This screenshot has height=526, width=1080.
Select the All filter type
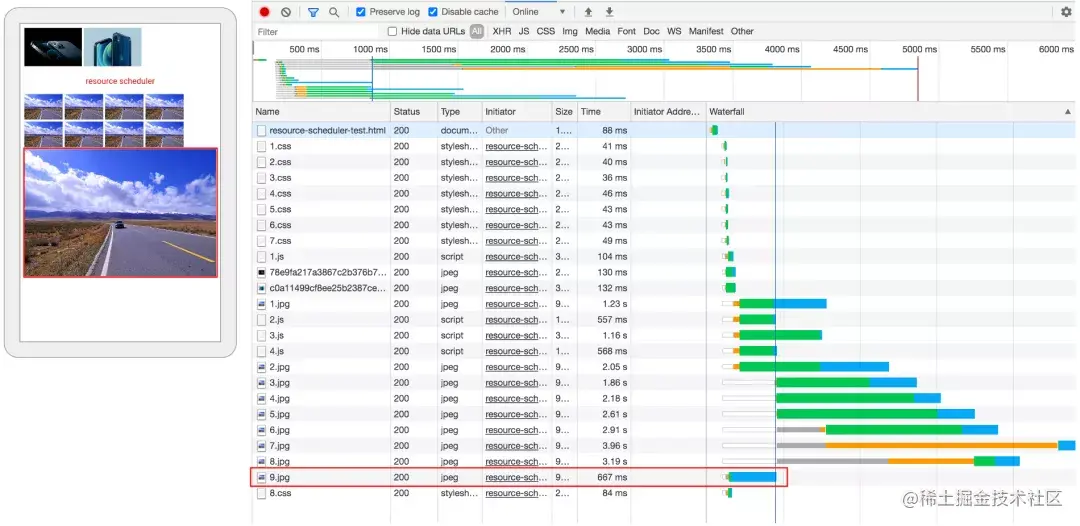click(x=477, y=31)
